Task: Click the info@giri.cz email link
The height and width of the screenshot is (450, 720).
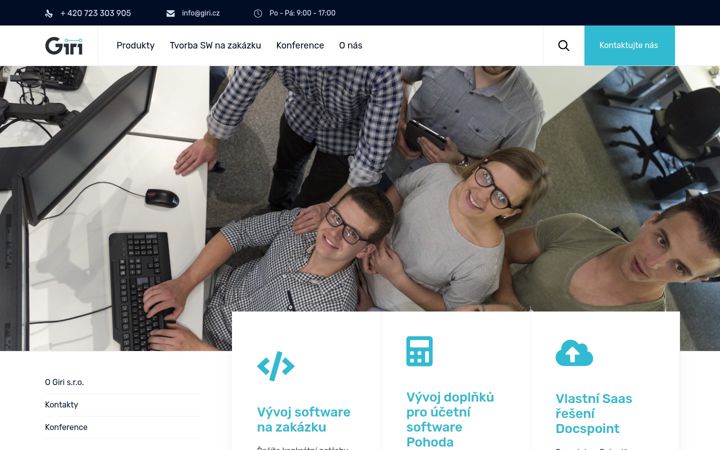Action: pyautogui.click(x=201, y=13)
